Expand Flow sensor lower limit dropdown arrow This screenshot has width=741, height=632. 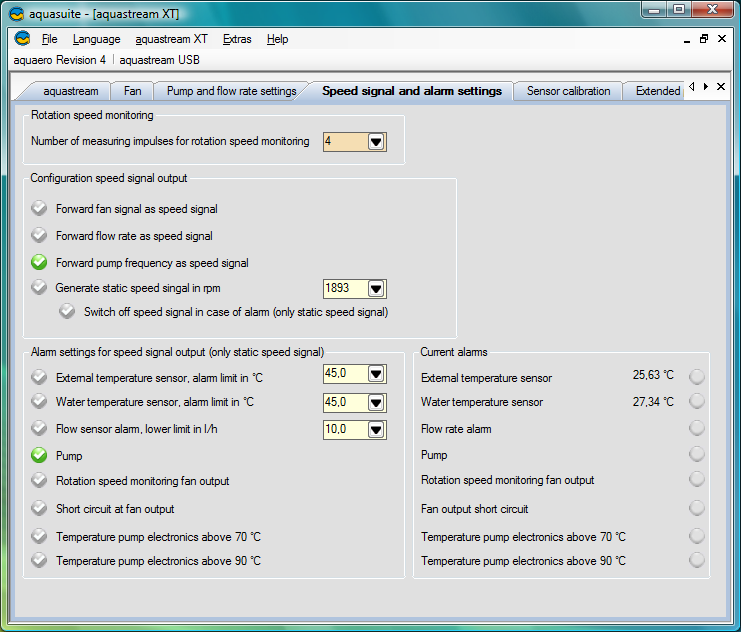pyautogui.click(x=376, y=430)
